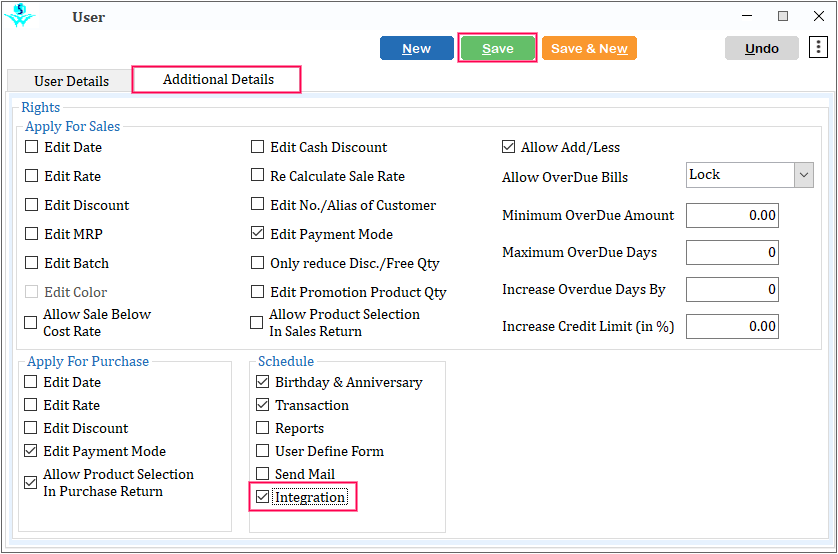Expand the Allow OverDue Bills dropdown arrow
This screenshot has width=838, height=554.
[x=803, y=175]
